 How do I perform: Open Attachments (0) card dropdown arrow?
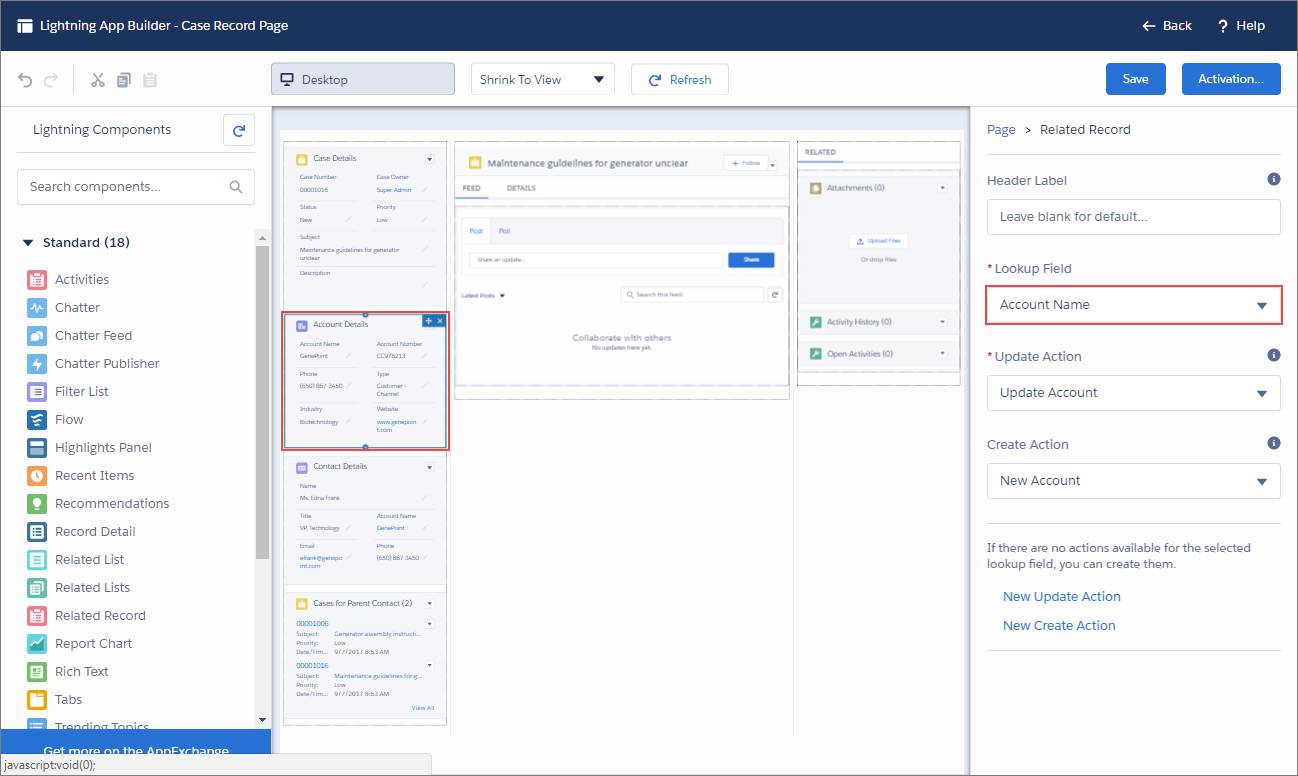click(x=942, y=188)
